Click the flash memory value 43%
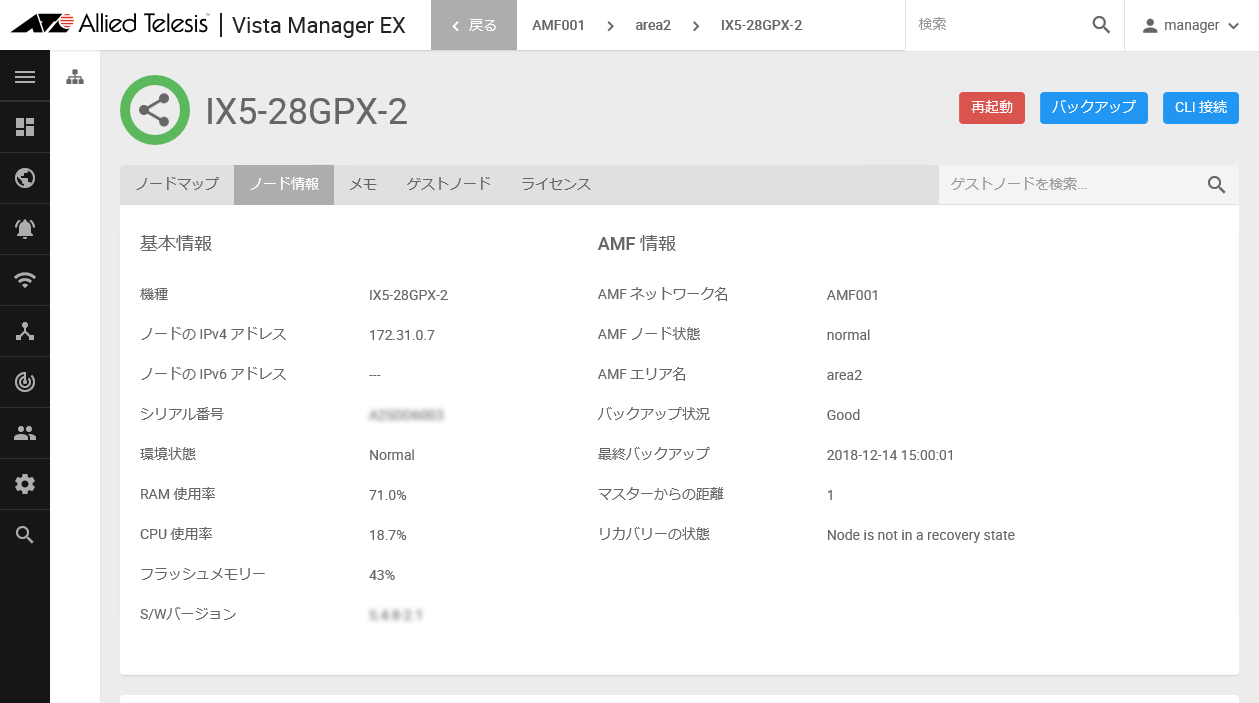Image resolution: width=1259 pixels, height=703 pixels. tap(382, 575)
